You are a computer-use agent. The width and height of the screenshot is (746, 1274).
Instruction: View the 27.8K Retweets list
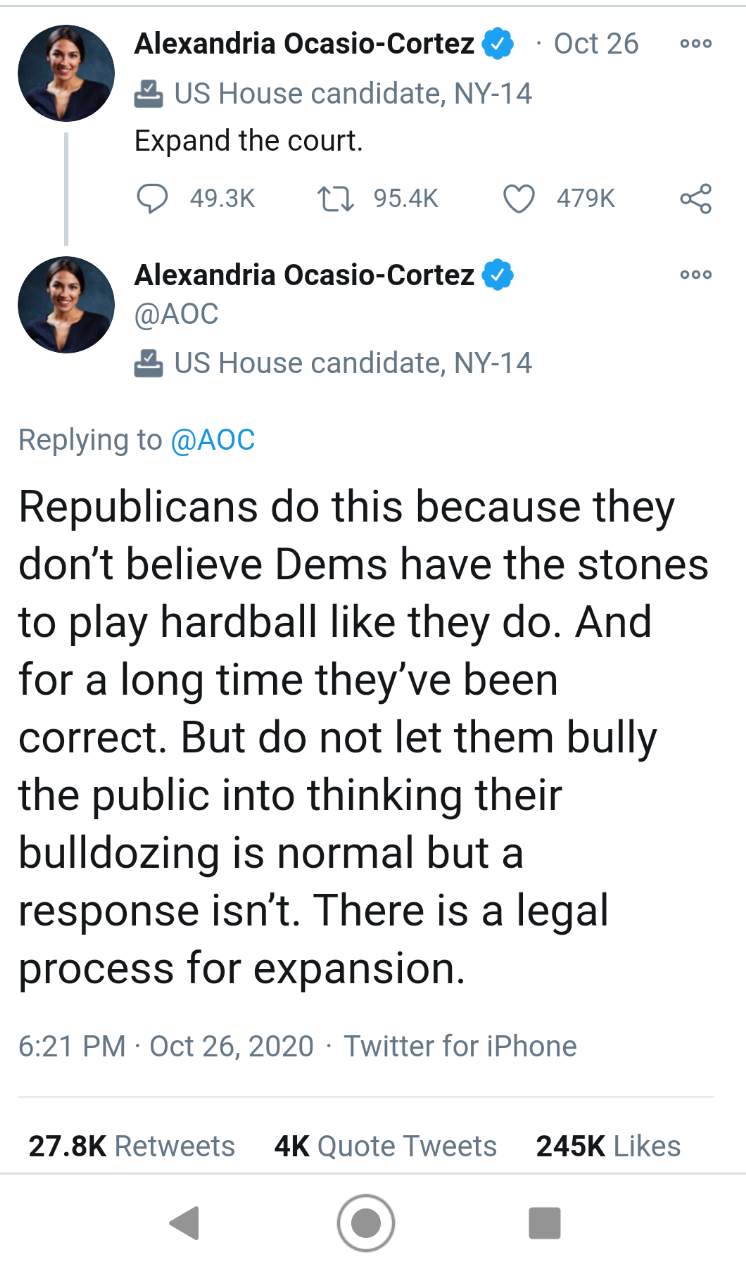click(131, 1146)
